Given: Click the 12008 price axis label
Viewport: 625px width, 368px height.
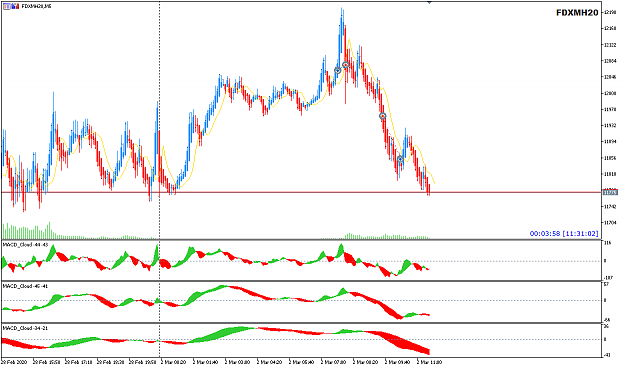Looking at the screenshot, I should click(x=610, y=93).
